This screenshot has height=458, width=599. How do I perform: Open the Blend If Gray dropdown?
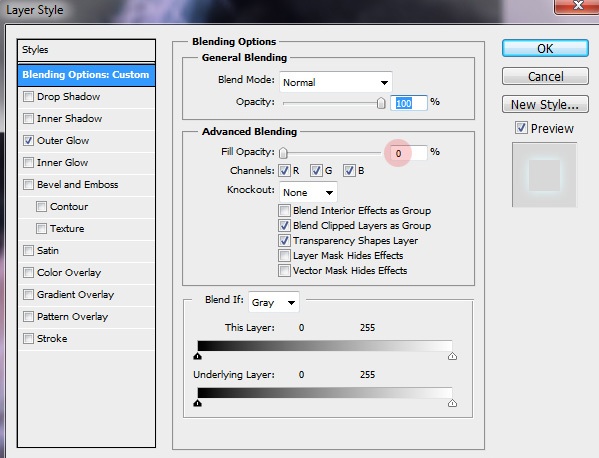[274, 303]
